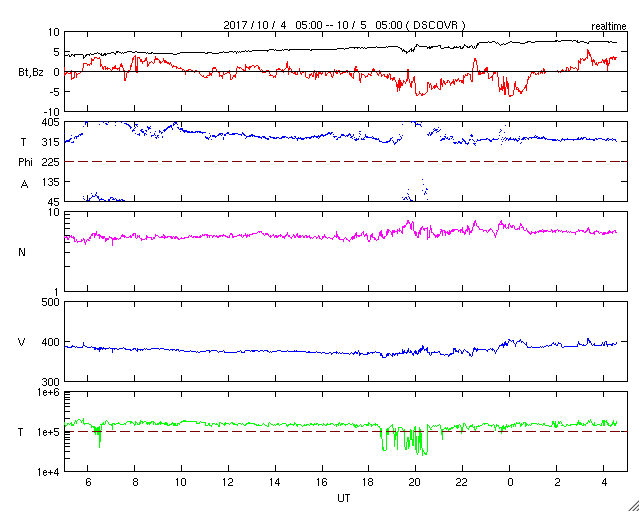The image size is (640, 512).
Task: Click the "5" tick of Bt,Bz axis
Action: tap(57, 52)
